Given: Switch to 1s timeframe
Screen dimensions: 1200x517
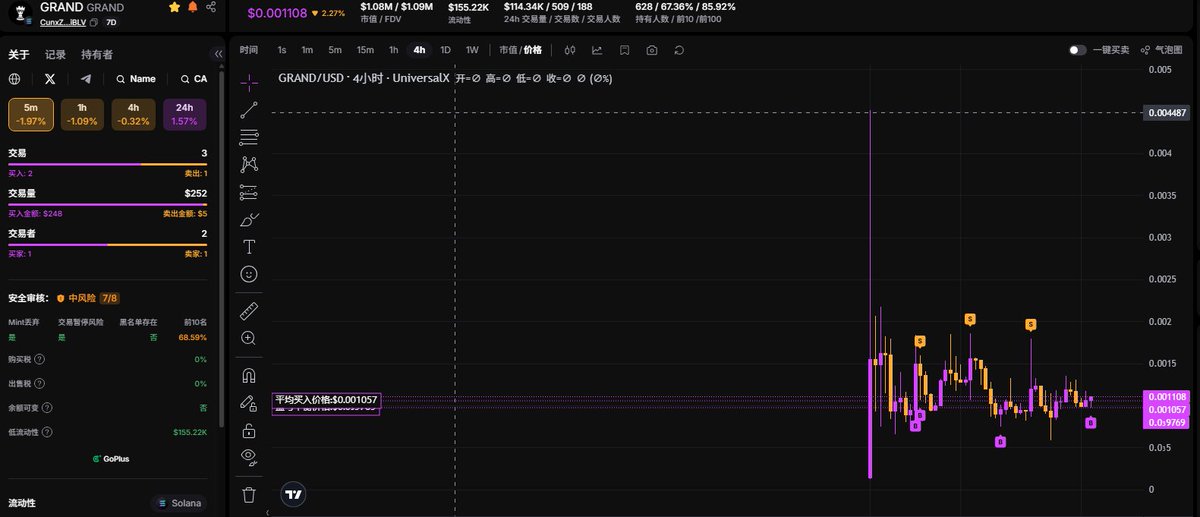Looking at the screenshot, I should [282, 50].
